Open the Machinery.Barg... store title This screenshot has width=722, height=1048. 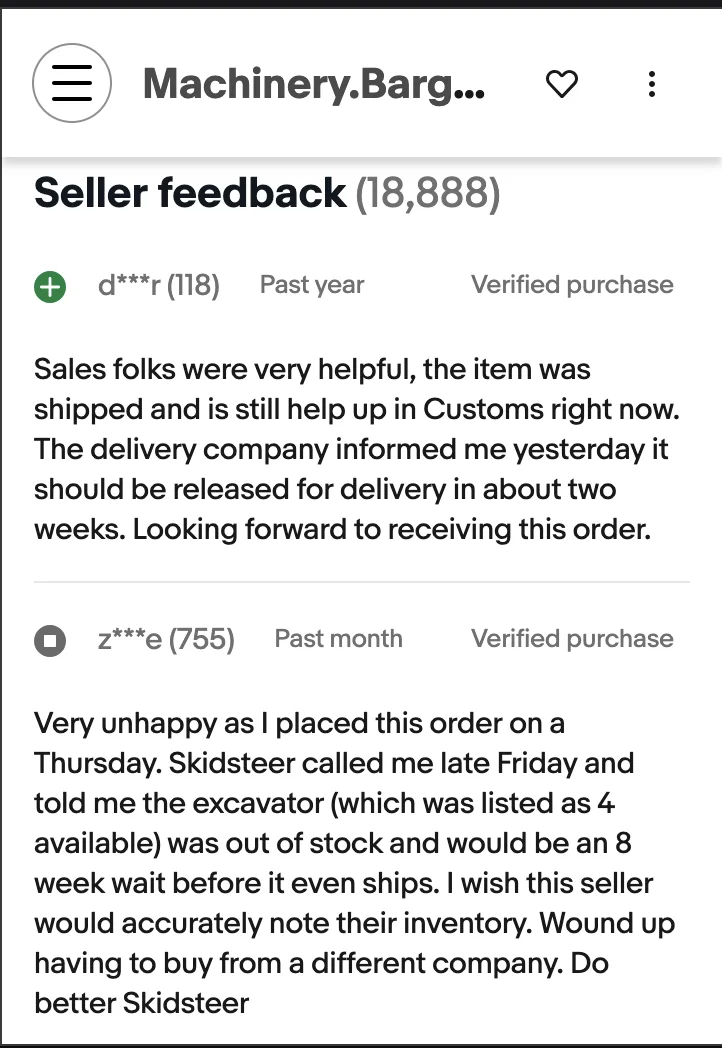pyautogui.click(x=314, y=85)
